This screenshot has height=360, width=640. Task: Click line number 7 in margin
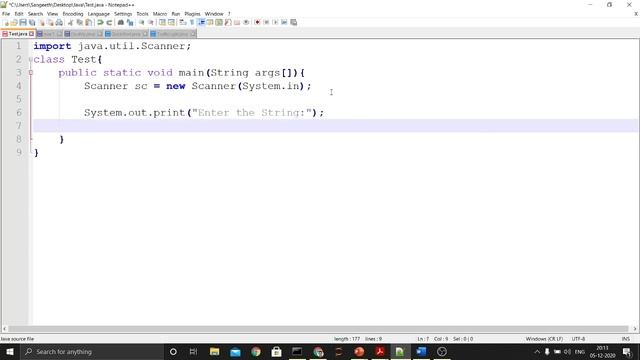(19, 126)
